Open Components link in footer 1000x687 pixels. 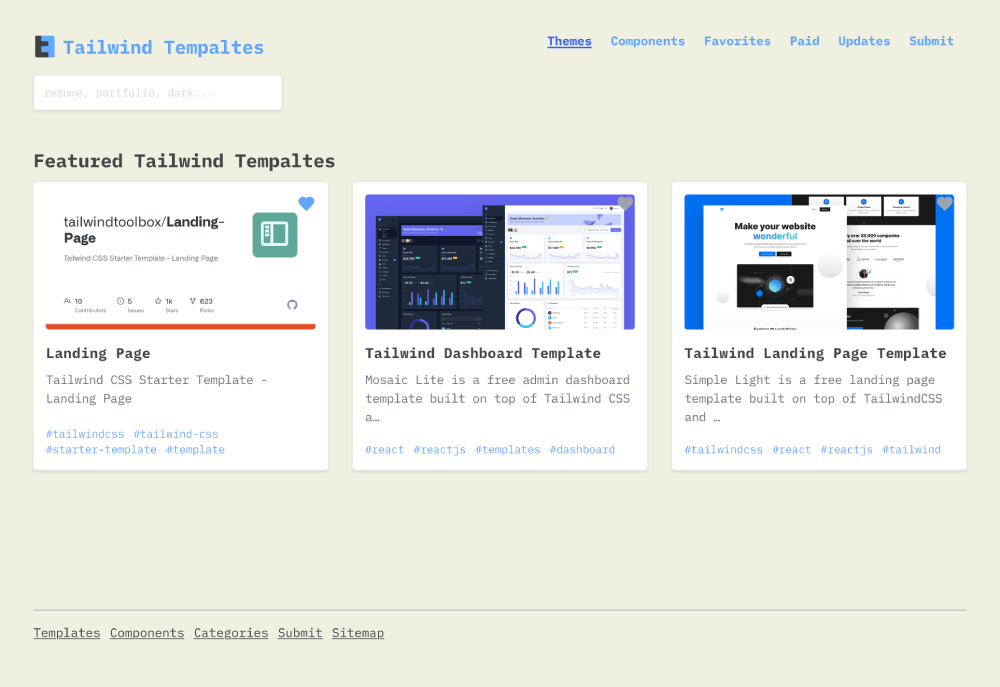click(x=147, y=633)
